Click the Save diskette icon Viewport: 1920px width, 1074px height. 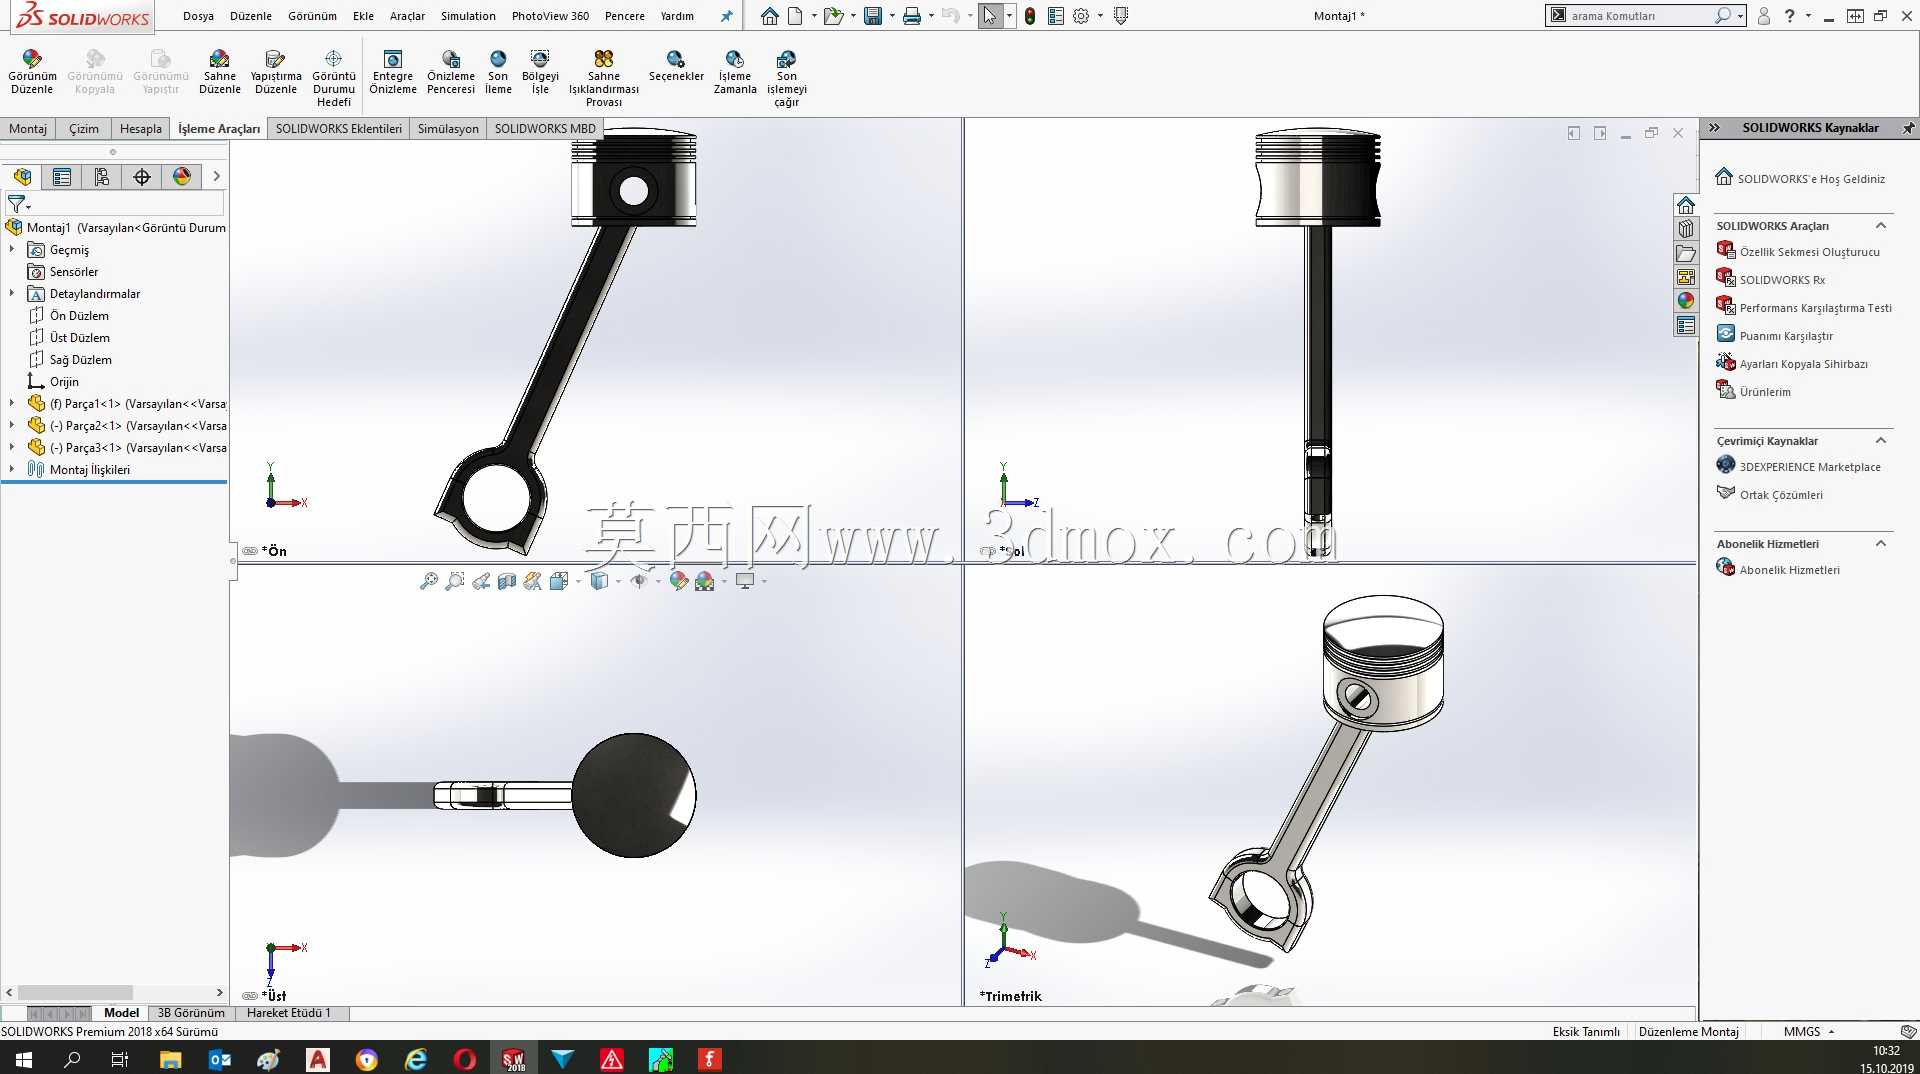[873, 16]
